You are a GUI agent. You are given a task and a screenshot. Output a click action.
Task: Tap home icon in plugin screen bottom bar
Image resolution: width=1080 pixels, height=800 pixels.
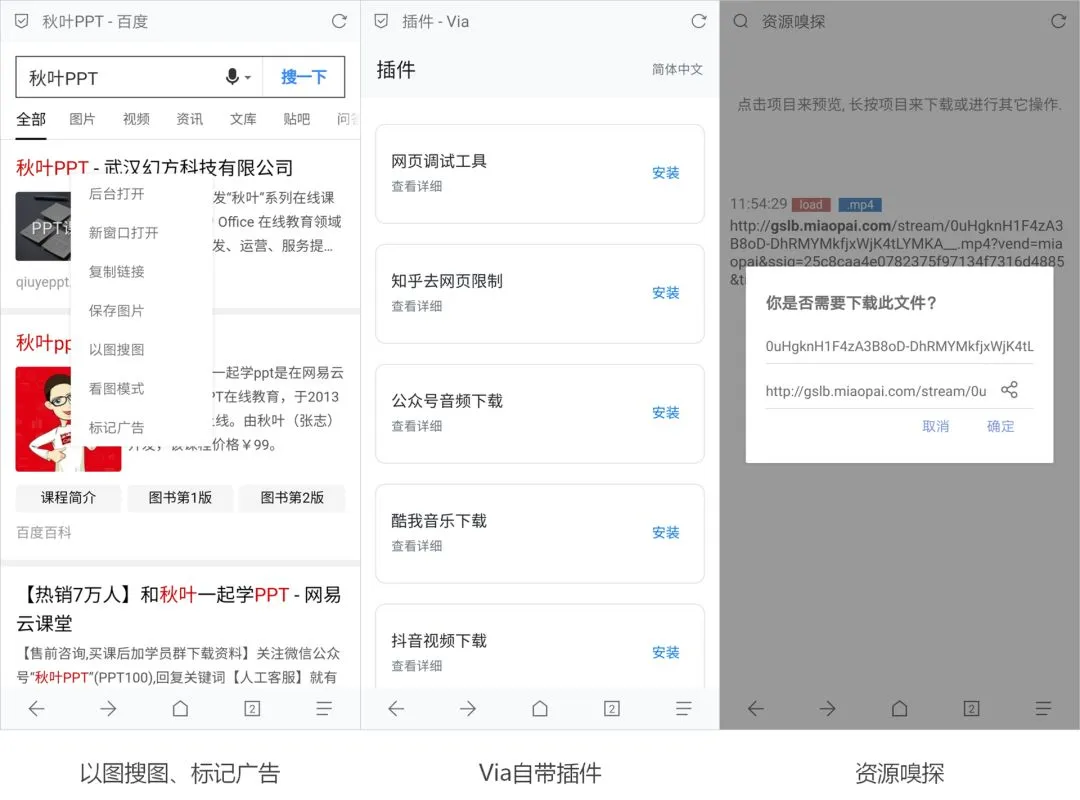[540, 708]
